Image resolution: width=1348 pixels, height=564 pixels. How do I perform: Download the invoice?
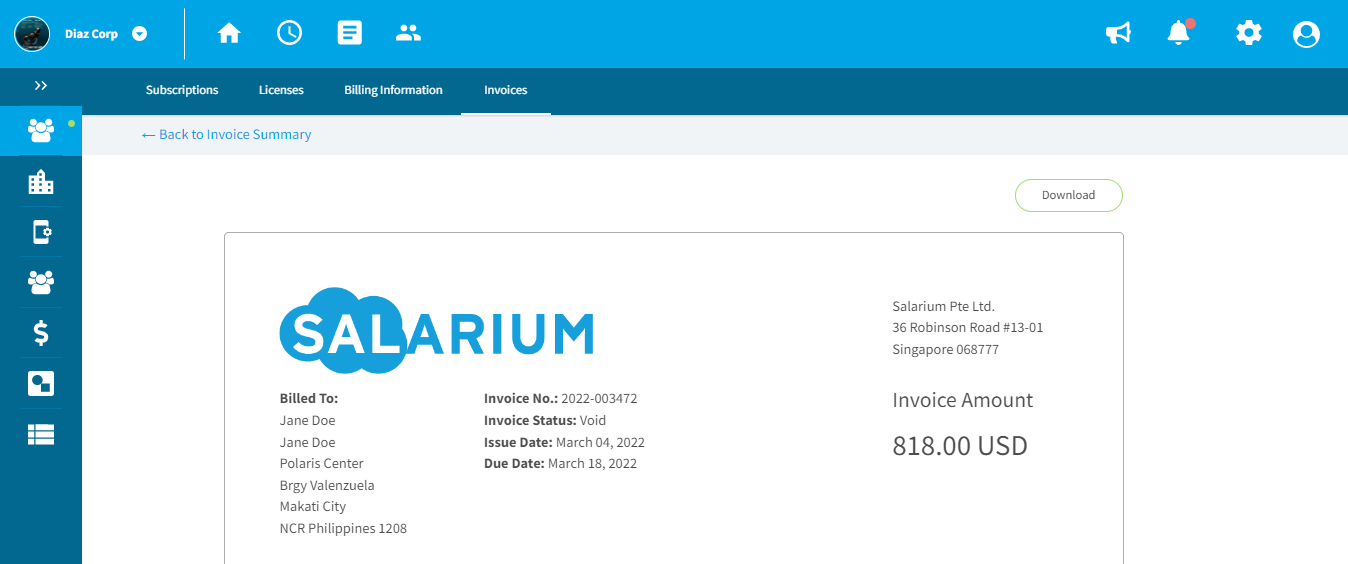[1069, 195]
